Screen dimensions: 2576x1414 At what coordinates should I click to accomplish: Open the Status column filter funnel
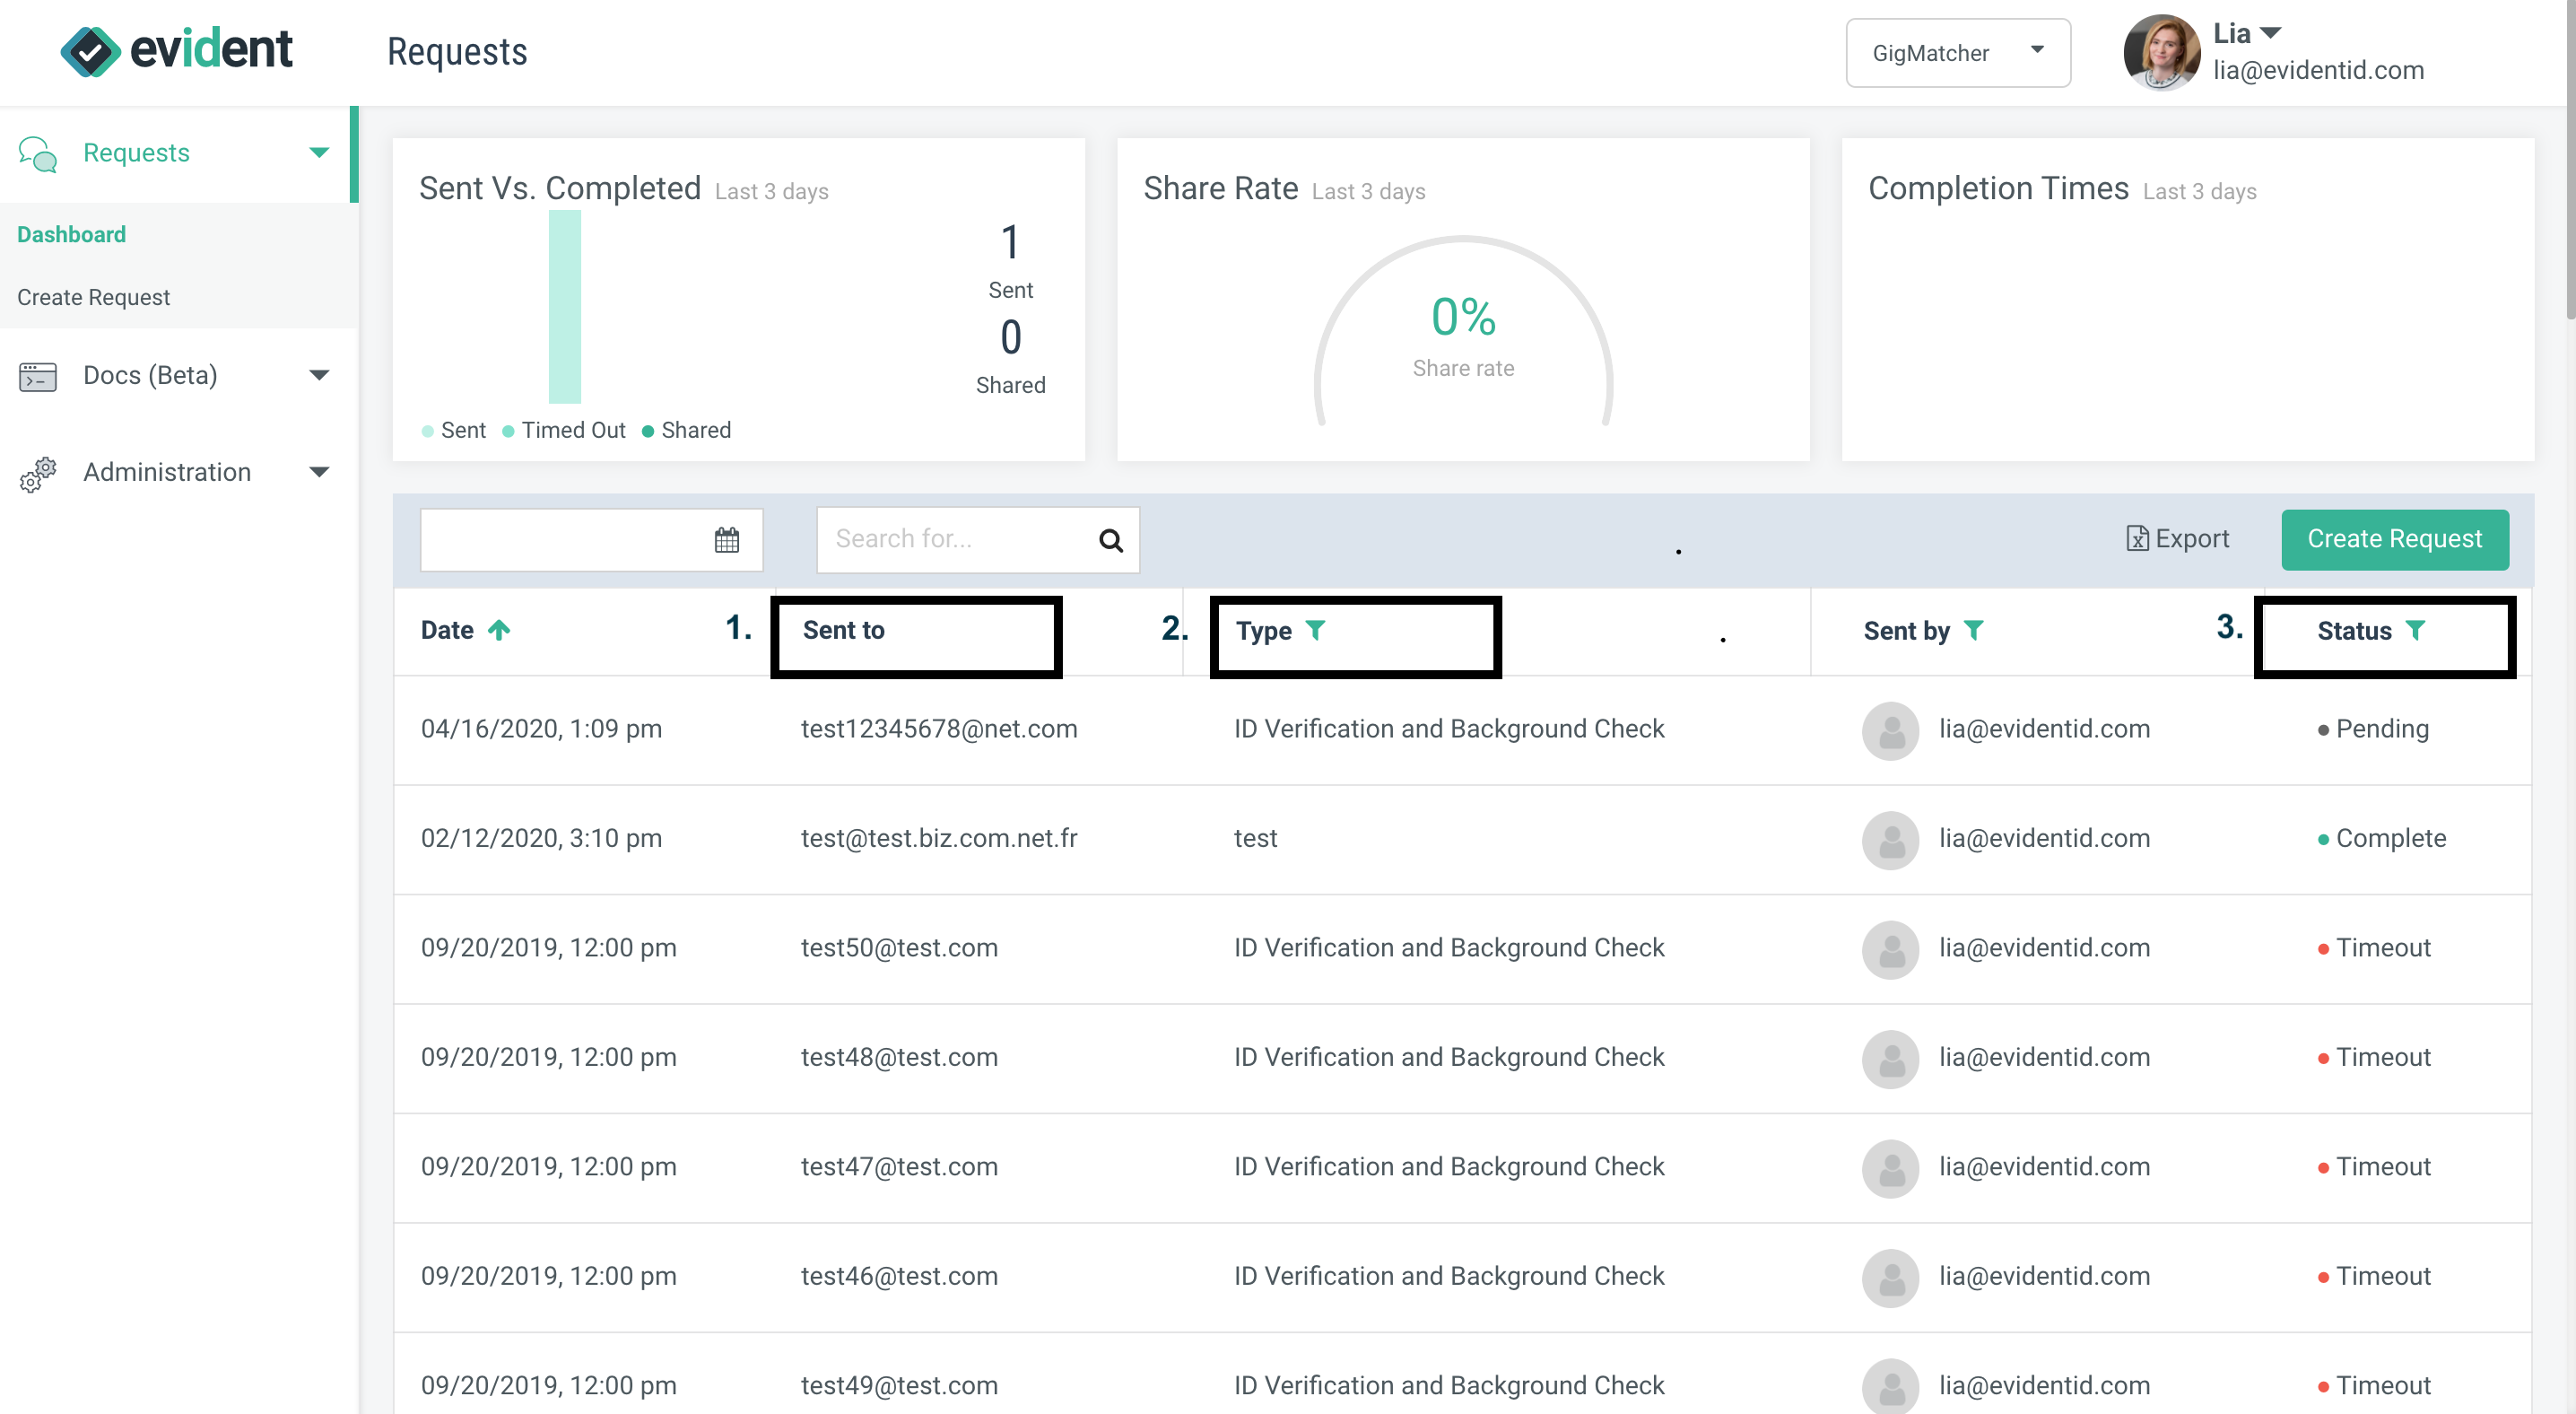[2416, 630]
